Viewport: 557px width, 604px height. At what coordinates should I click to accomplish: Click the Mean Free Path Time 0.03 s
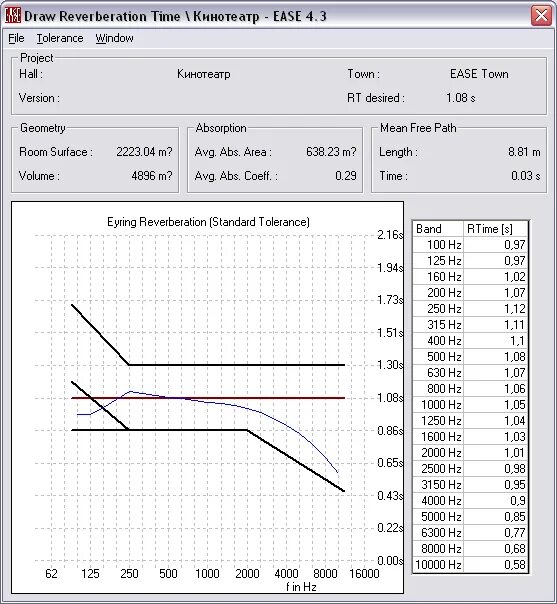pyautogui.click(x=525, y=176)
